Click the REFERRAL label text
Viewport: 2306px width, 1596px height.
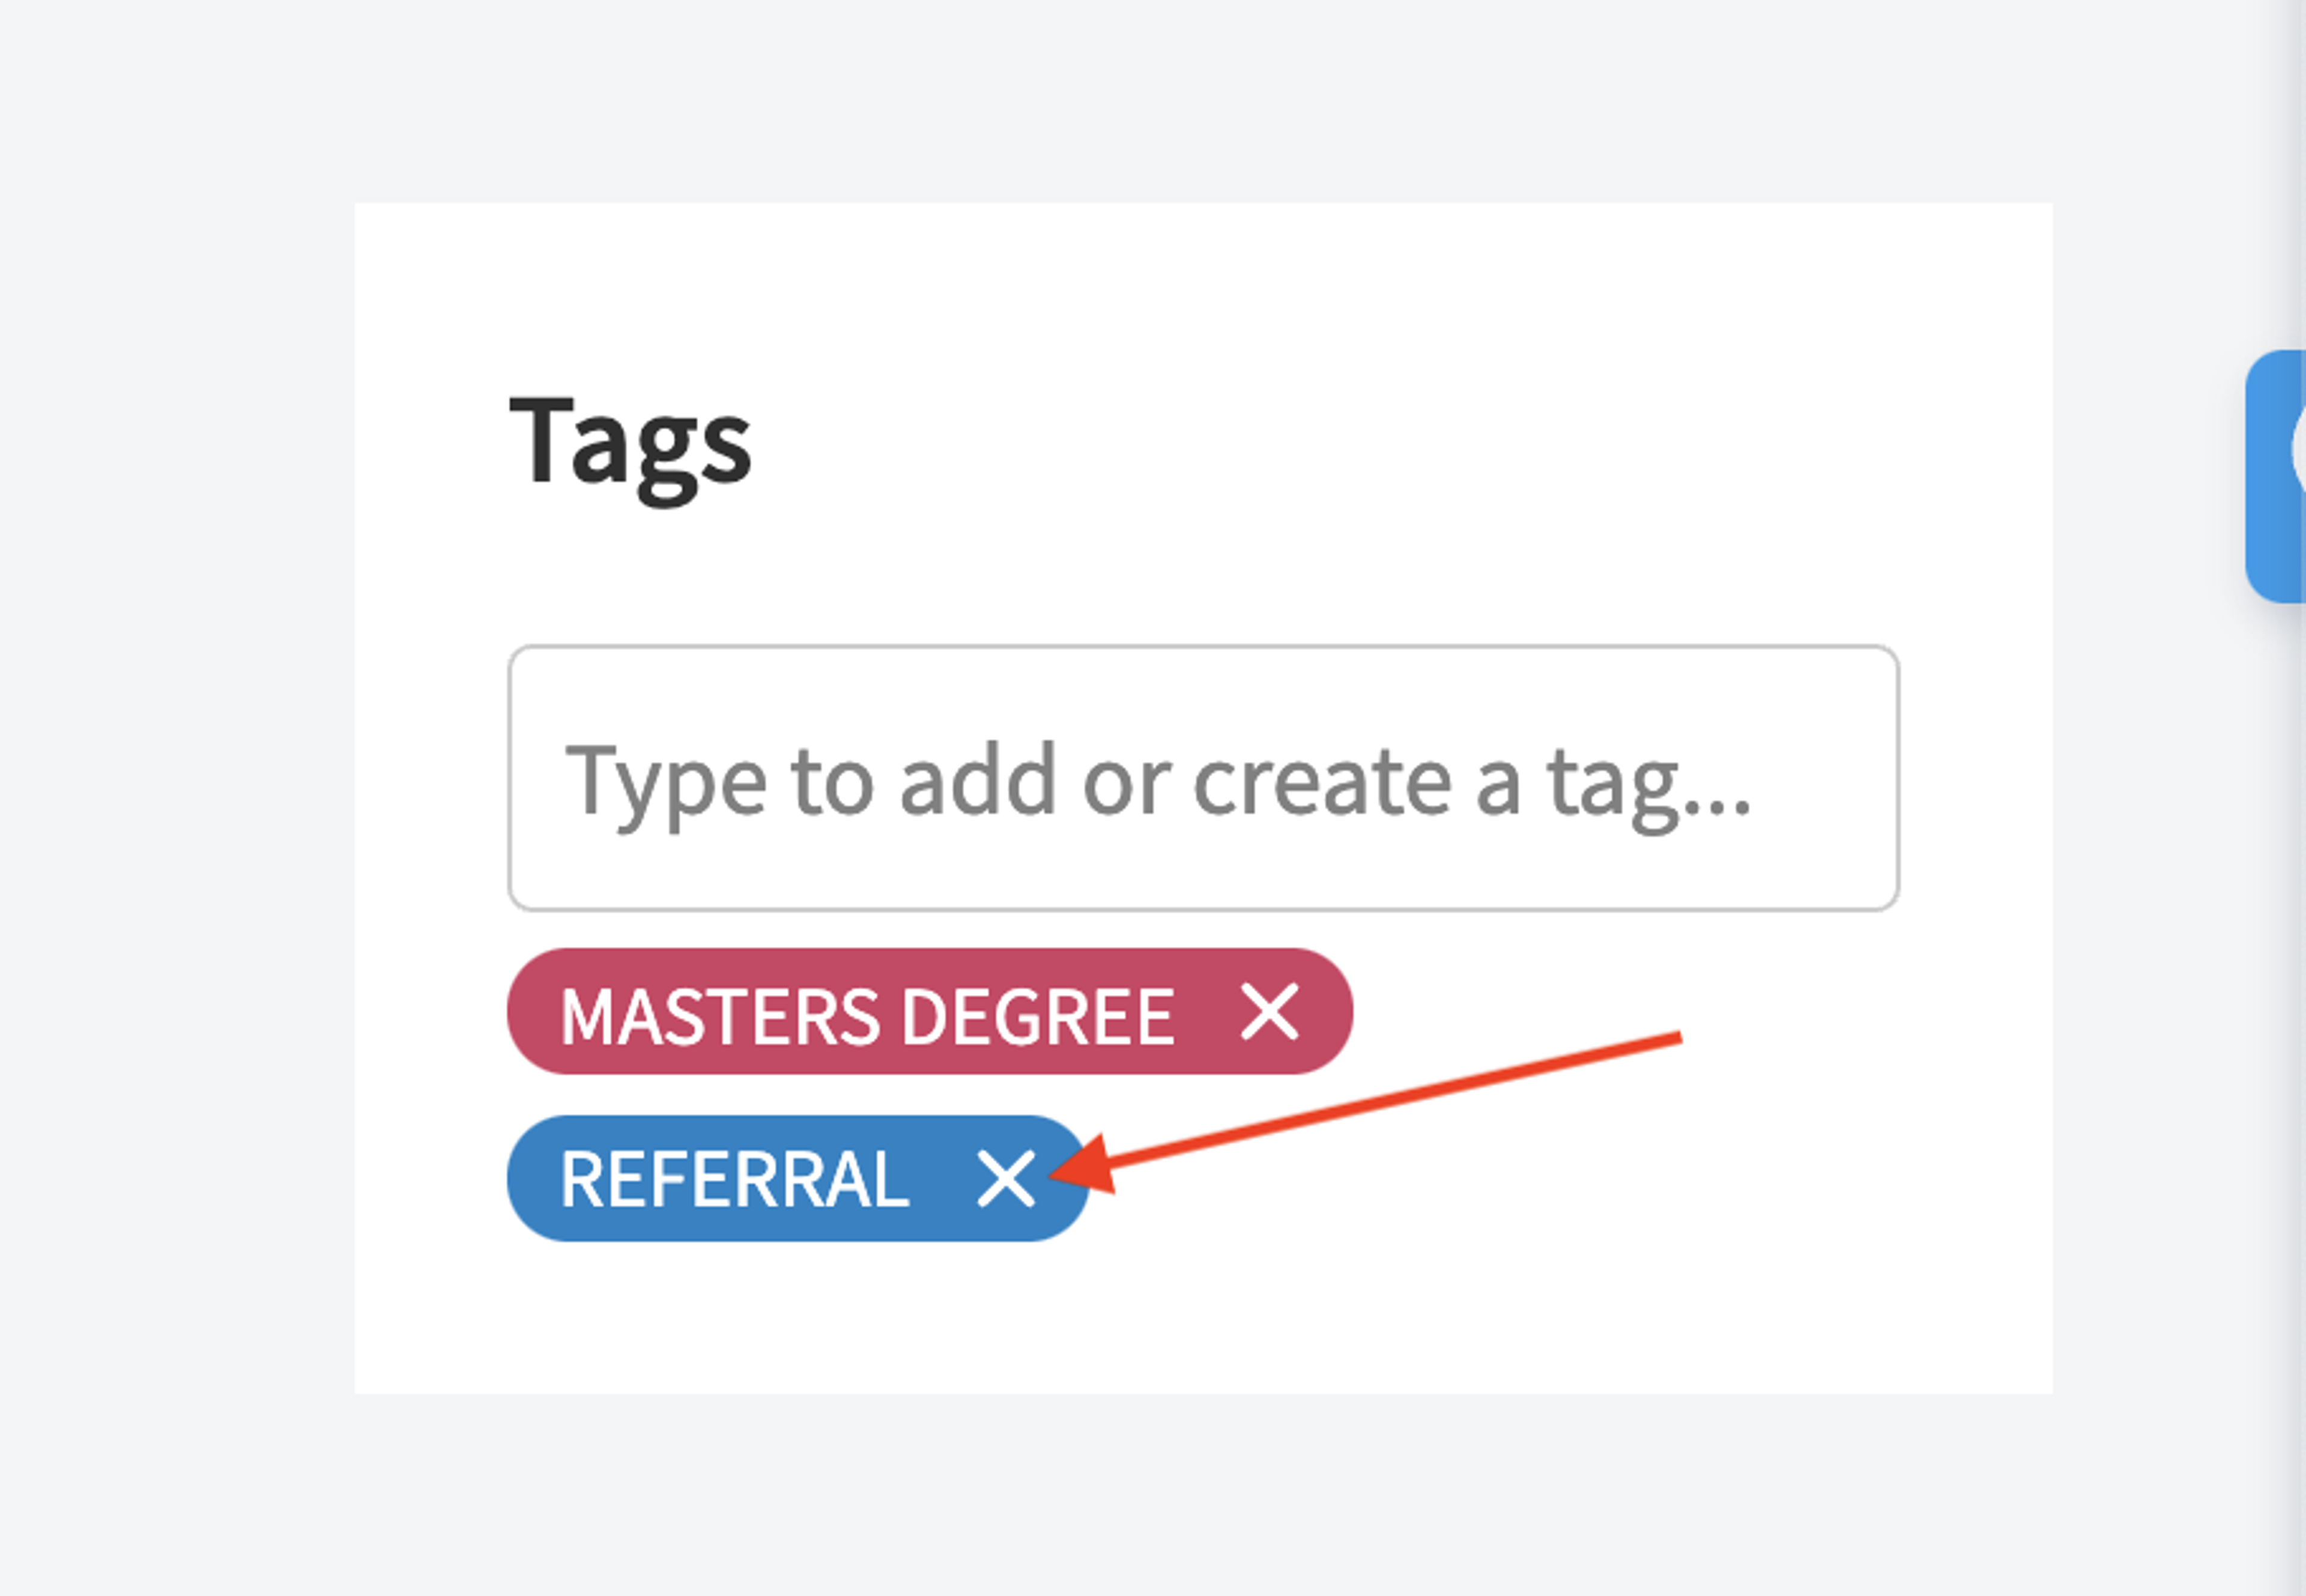[x=734, y=1179]
